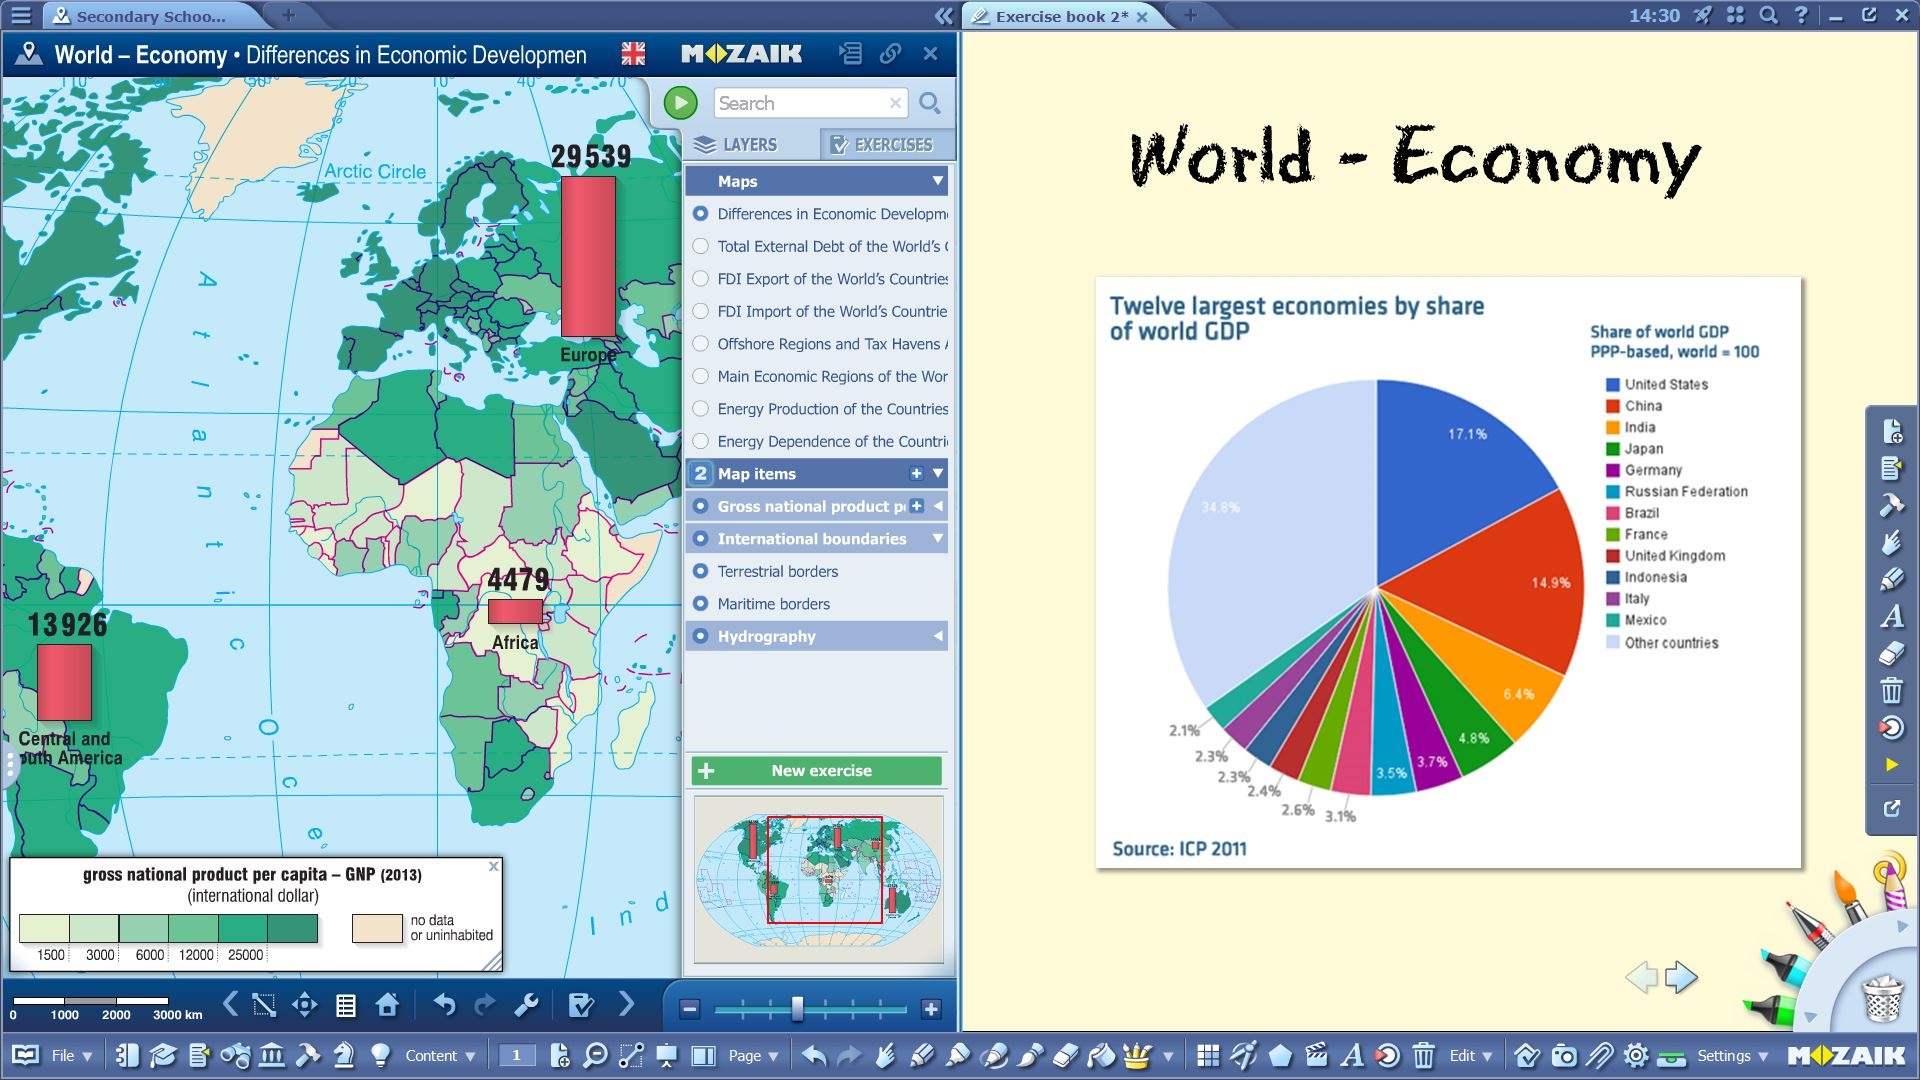Screen dimensions: 1920x1080
Task: Open the Settings dropdown menu
Action: click(1732, 1055)
